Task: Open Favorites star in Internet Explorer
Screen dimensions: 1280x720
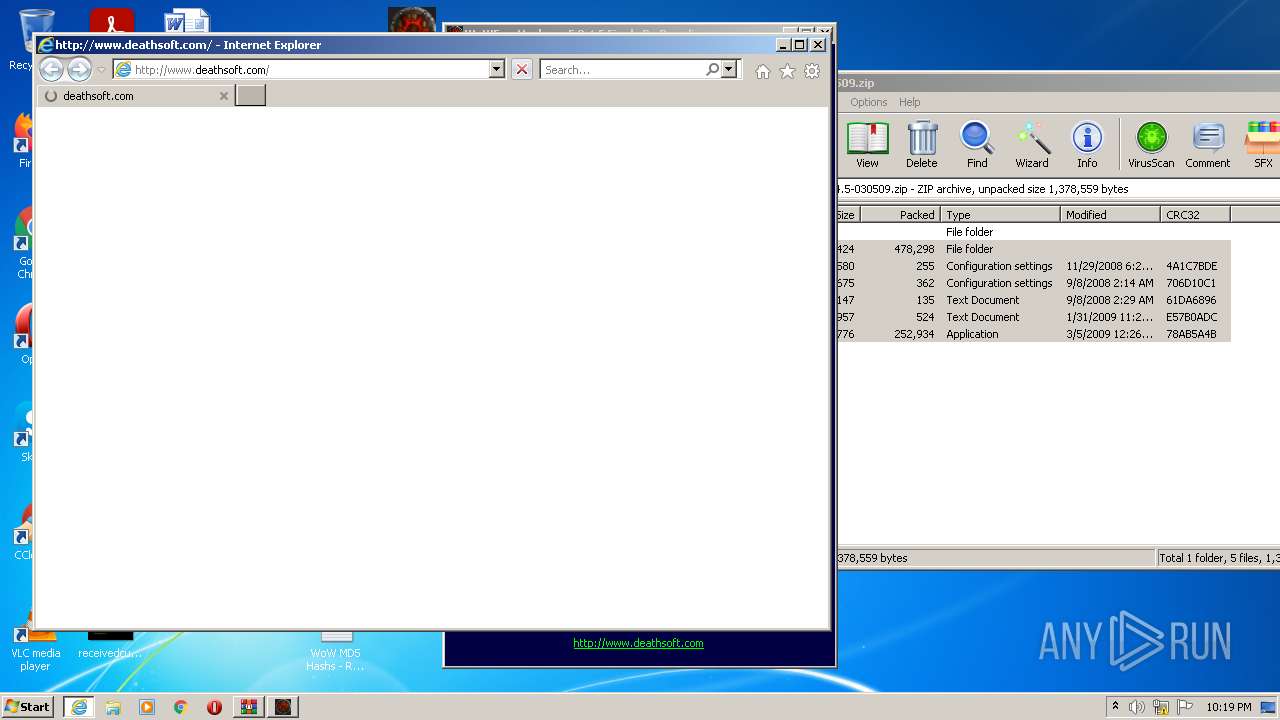Action: click(787, 71)
